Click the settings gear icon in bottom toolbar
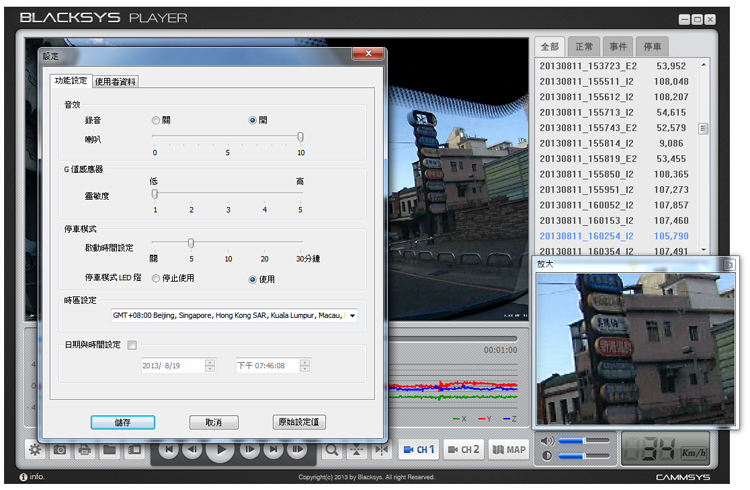 [35, 450]
